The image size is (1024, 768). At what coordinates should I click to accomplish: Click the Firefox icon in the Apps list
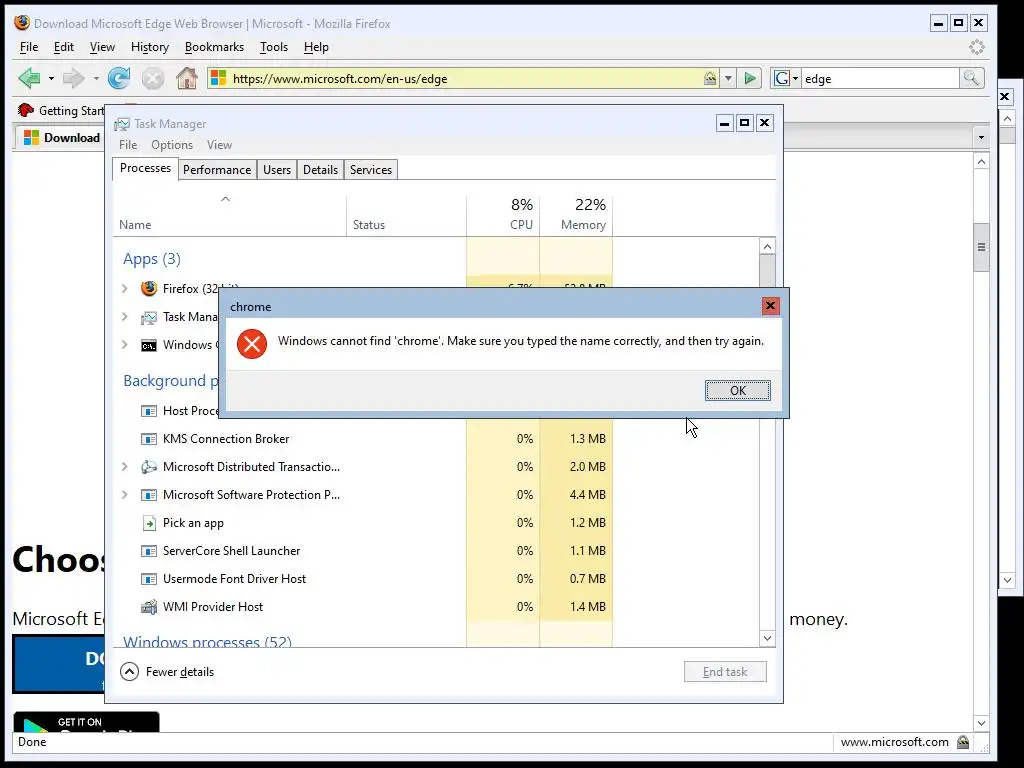coord(149,288)
